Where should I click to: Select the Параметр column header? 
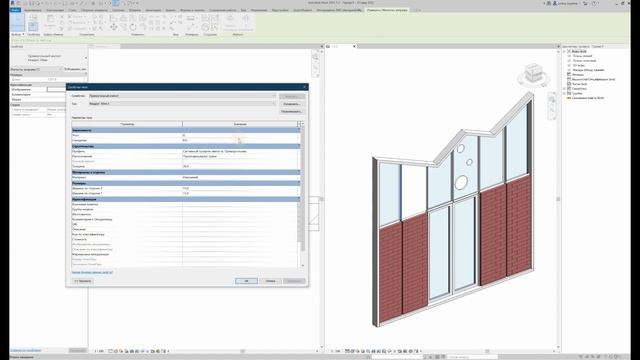point(127,124)
